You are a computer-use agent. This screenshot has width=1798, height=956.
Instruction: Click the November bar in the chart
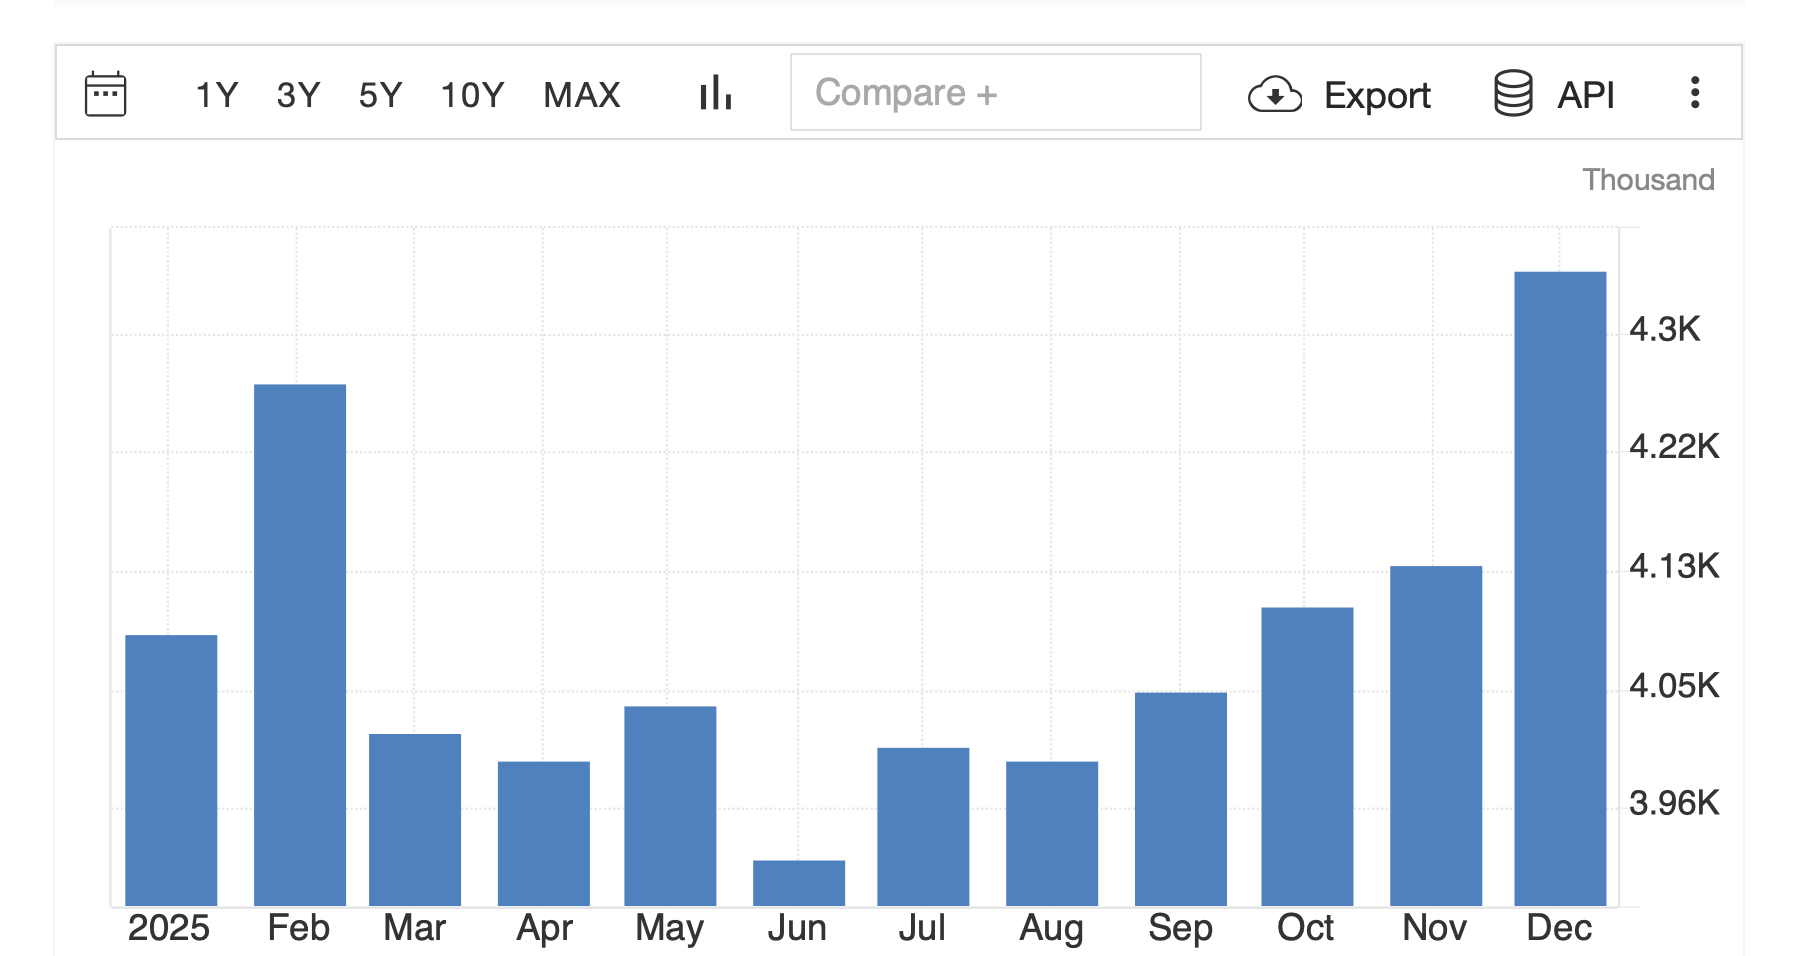coord(1435,735)
